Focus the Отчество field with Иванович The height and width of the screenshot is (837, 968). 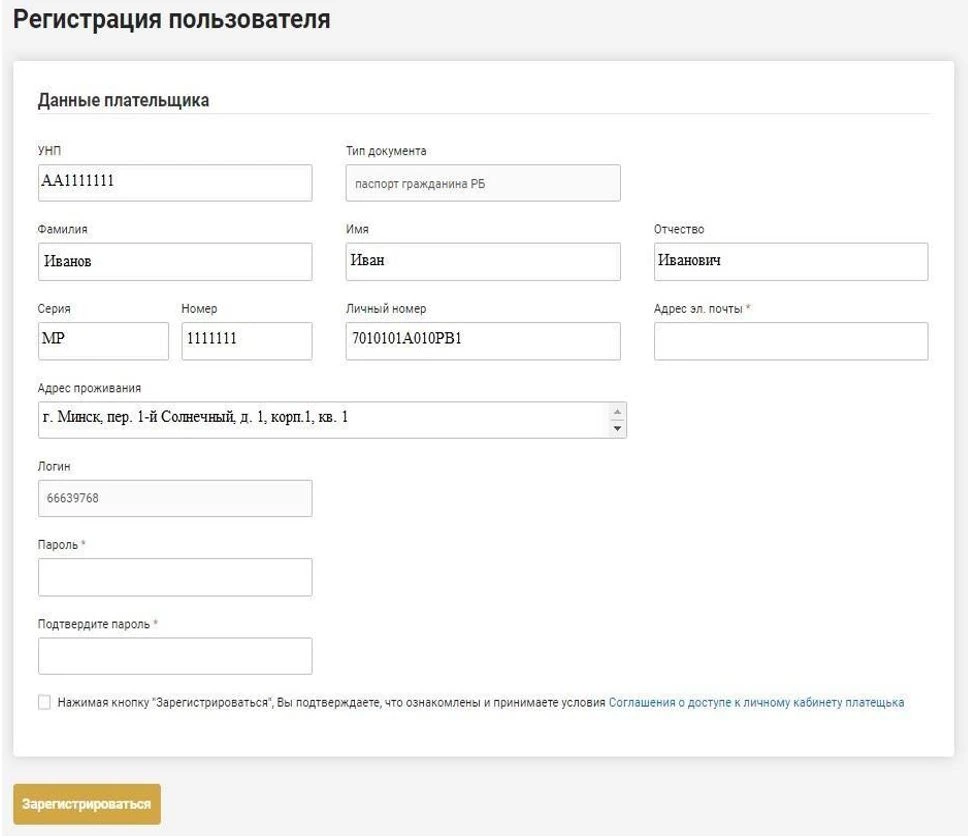(790, 262)
